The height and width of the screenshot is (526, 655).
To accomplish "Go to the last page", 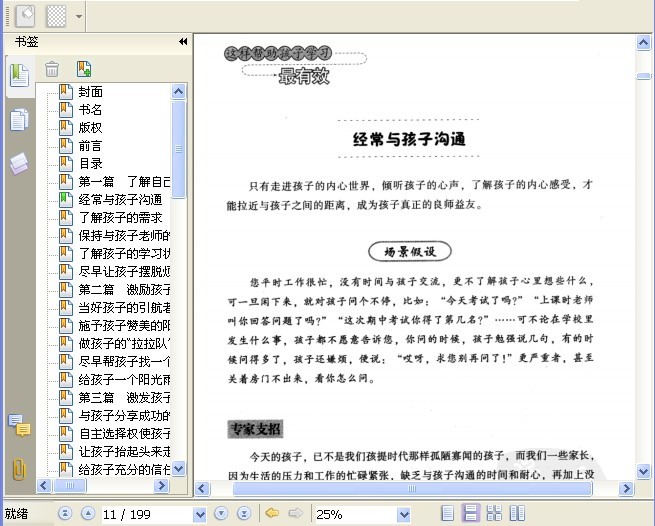I will (244, 513).
